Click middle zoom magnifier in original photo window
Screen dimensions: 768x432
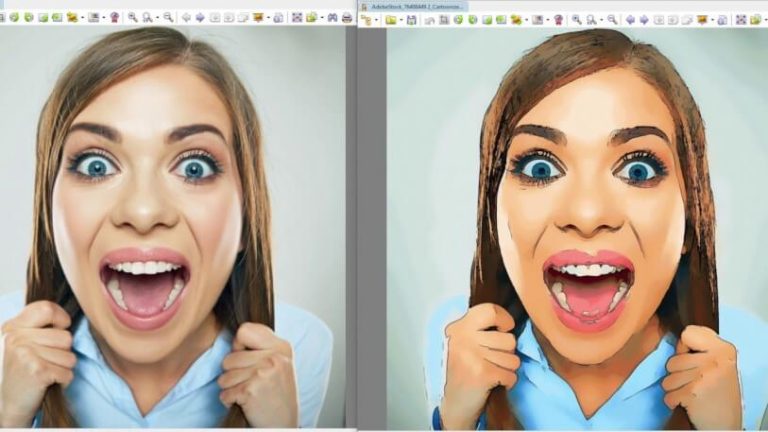point(147,18)
